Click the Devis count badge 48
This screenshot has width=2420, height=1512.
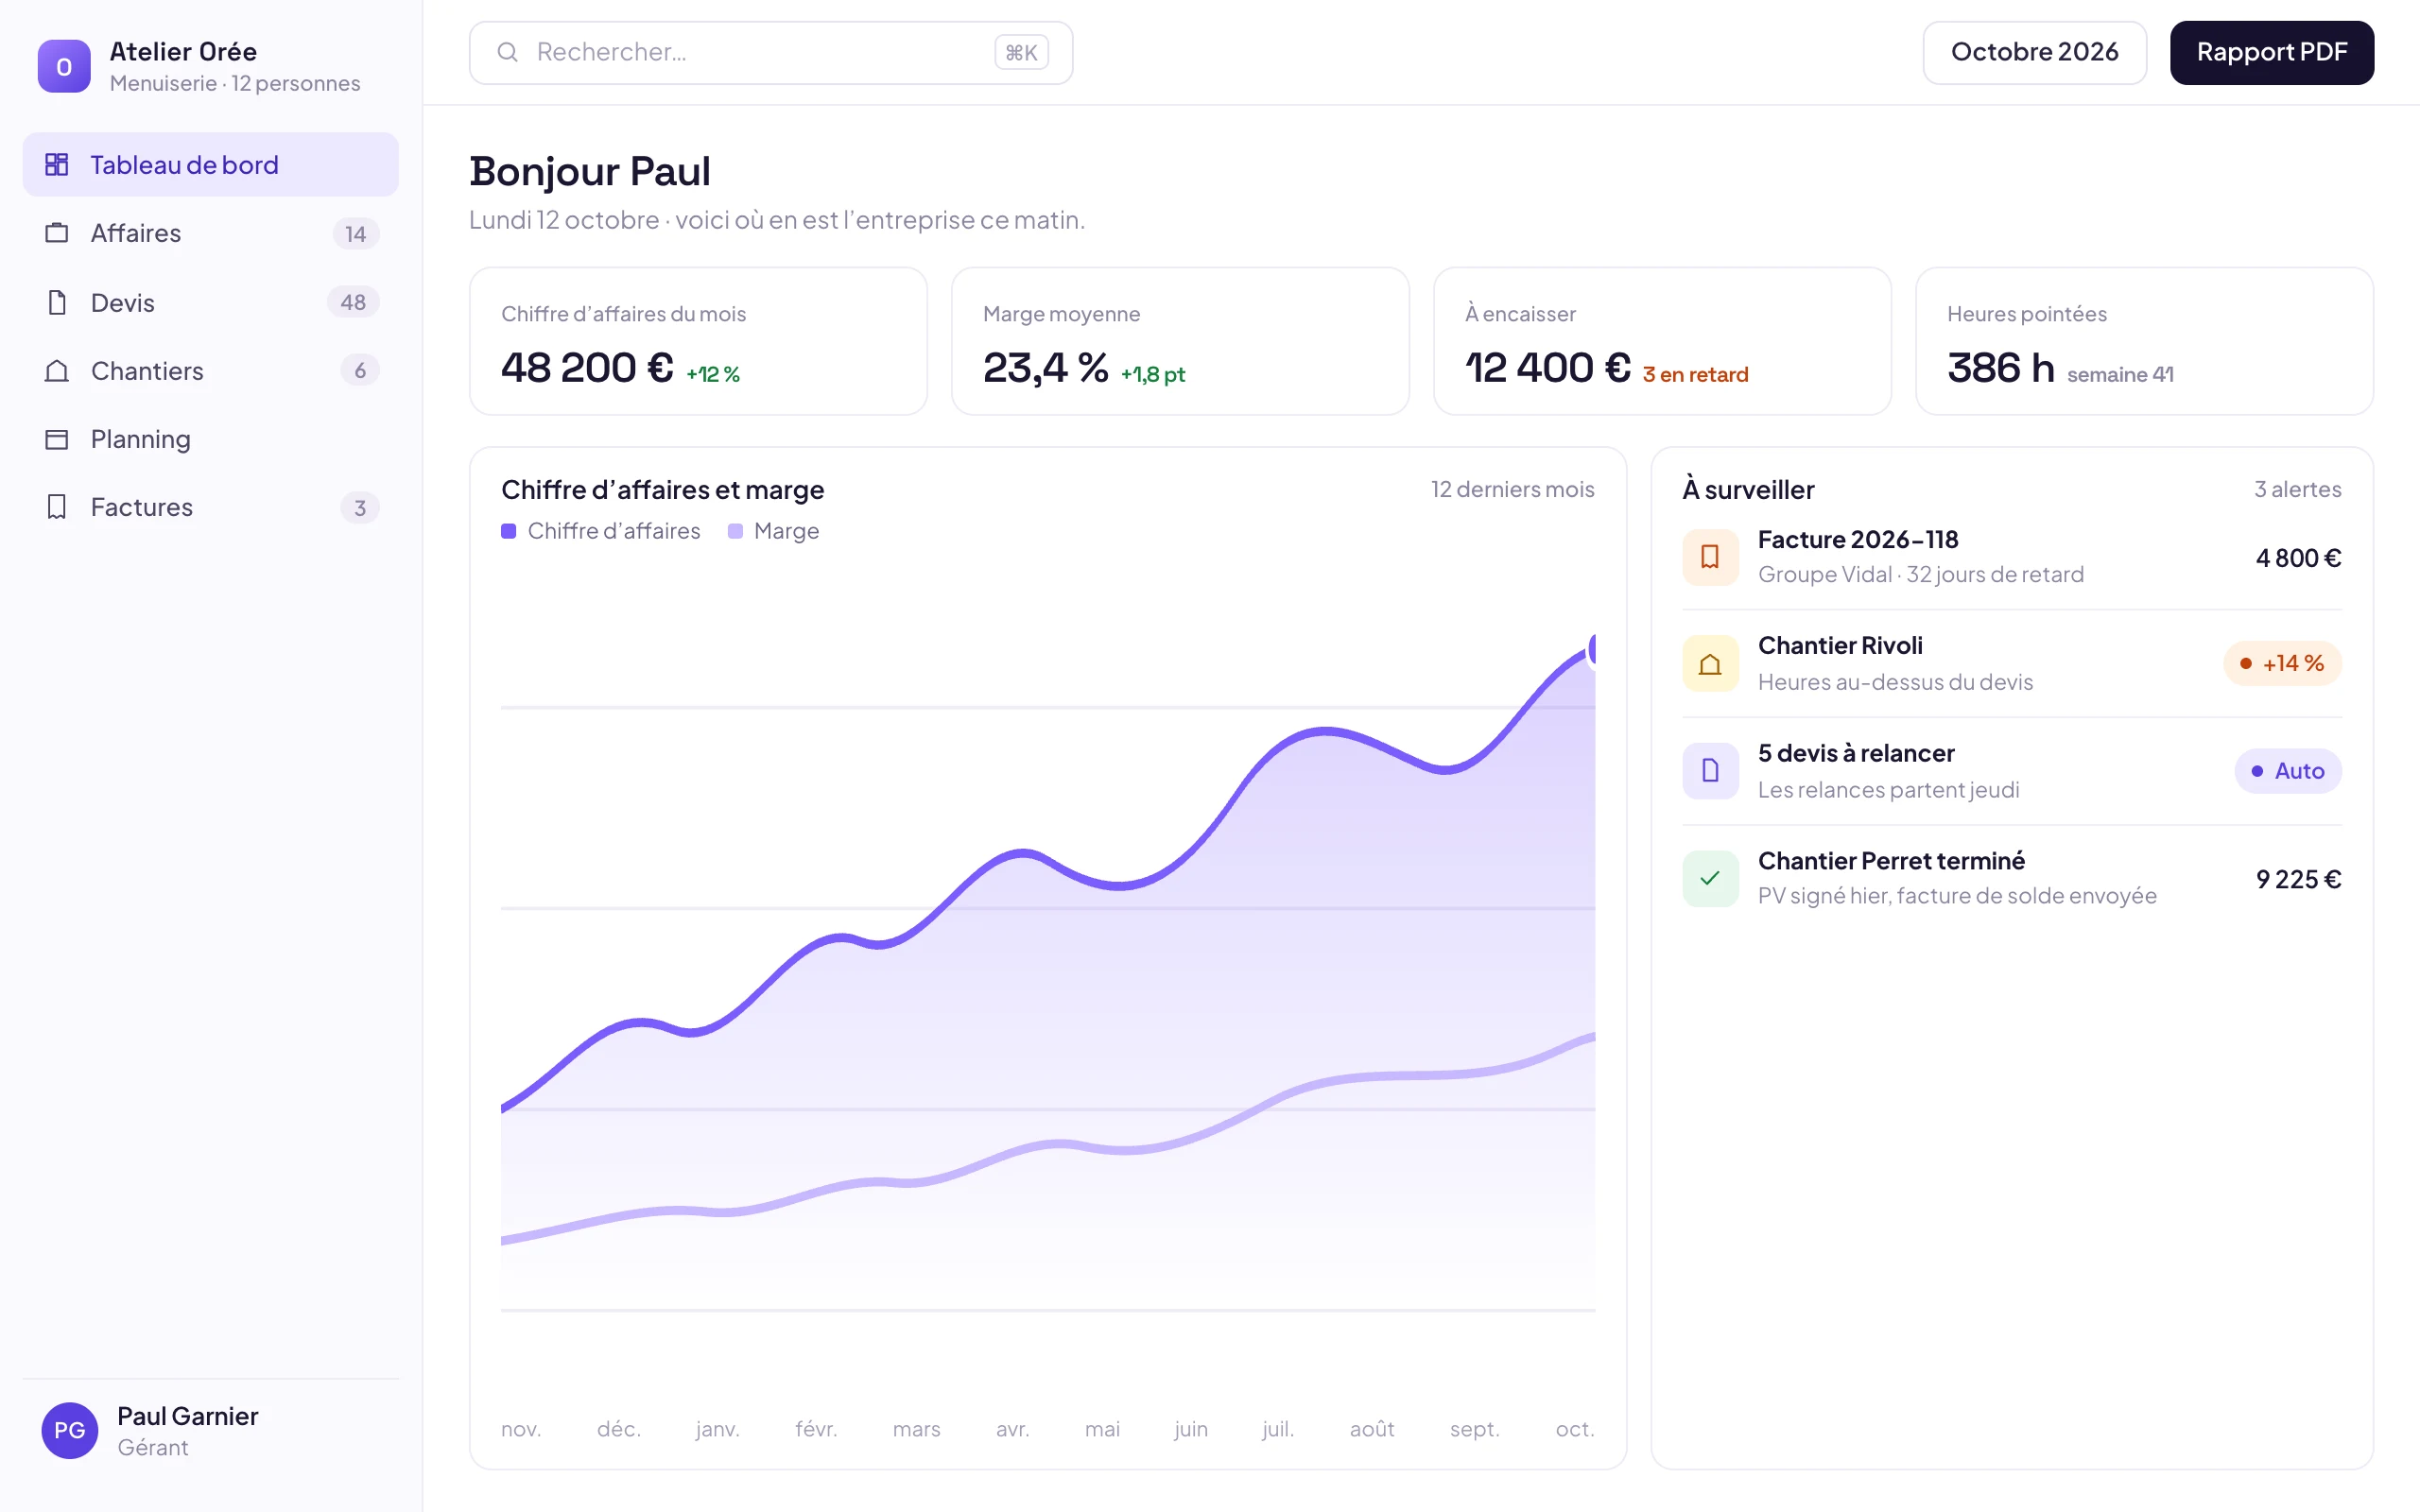pos(353,302)
